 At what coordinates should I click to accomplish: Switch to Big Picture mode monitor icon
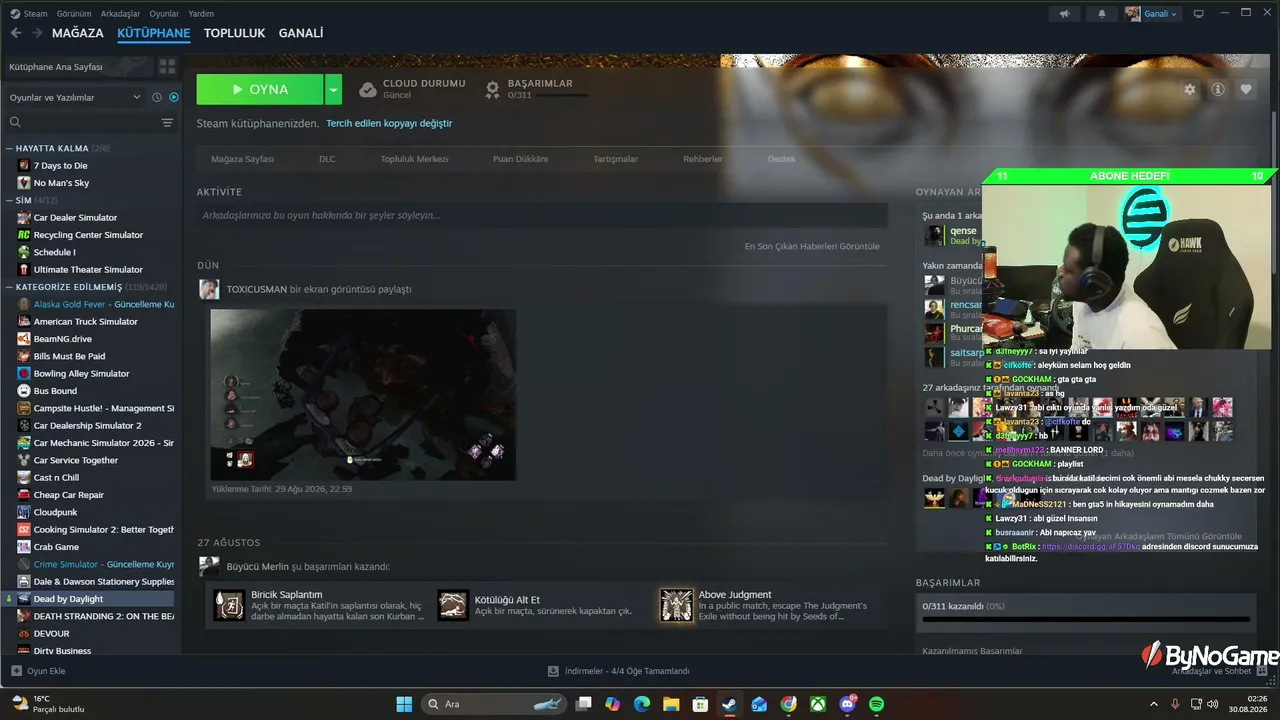(x=1198, y=14)
